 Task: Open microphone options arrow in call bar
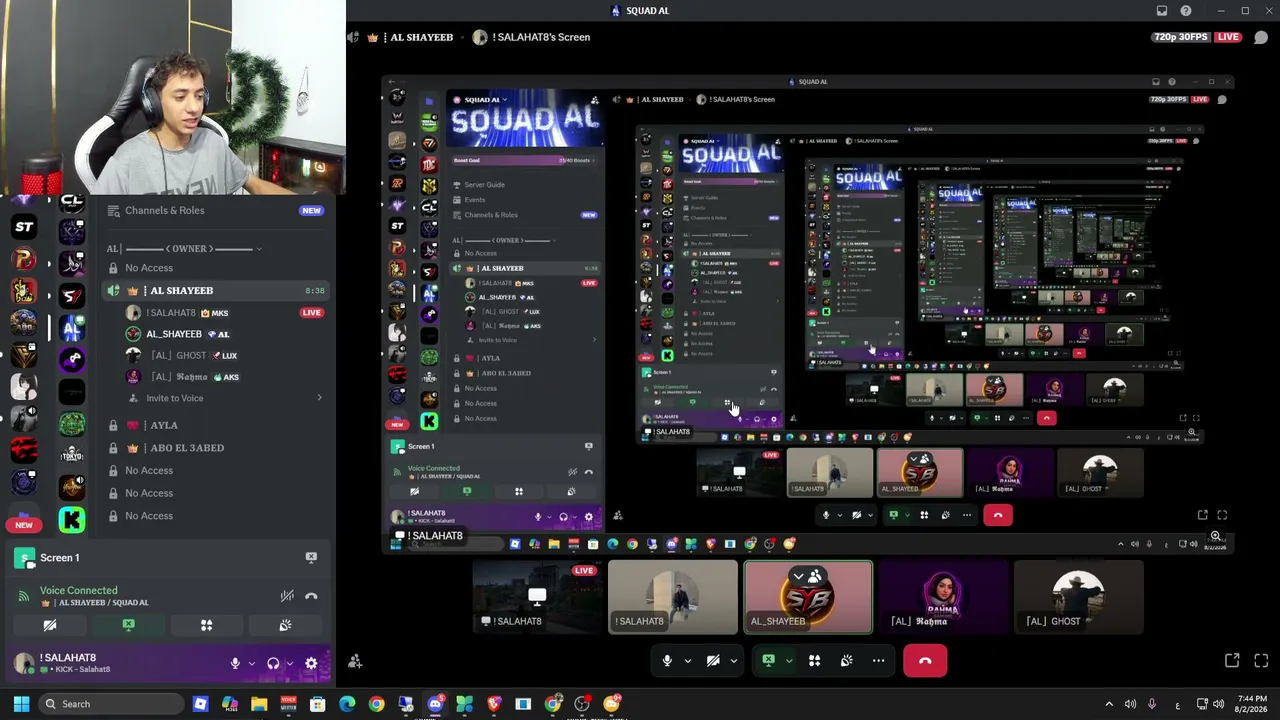[x=687, y=661]
